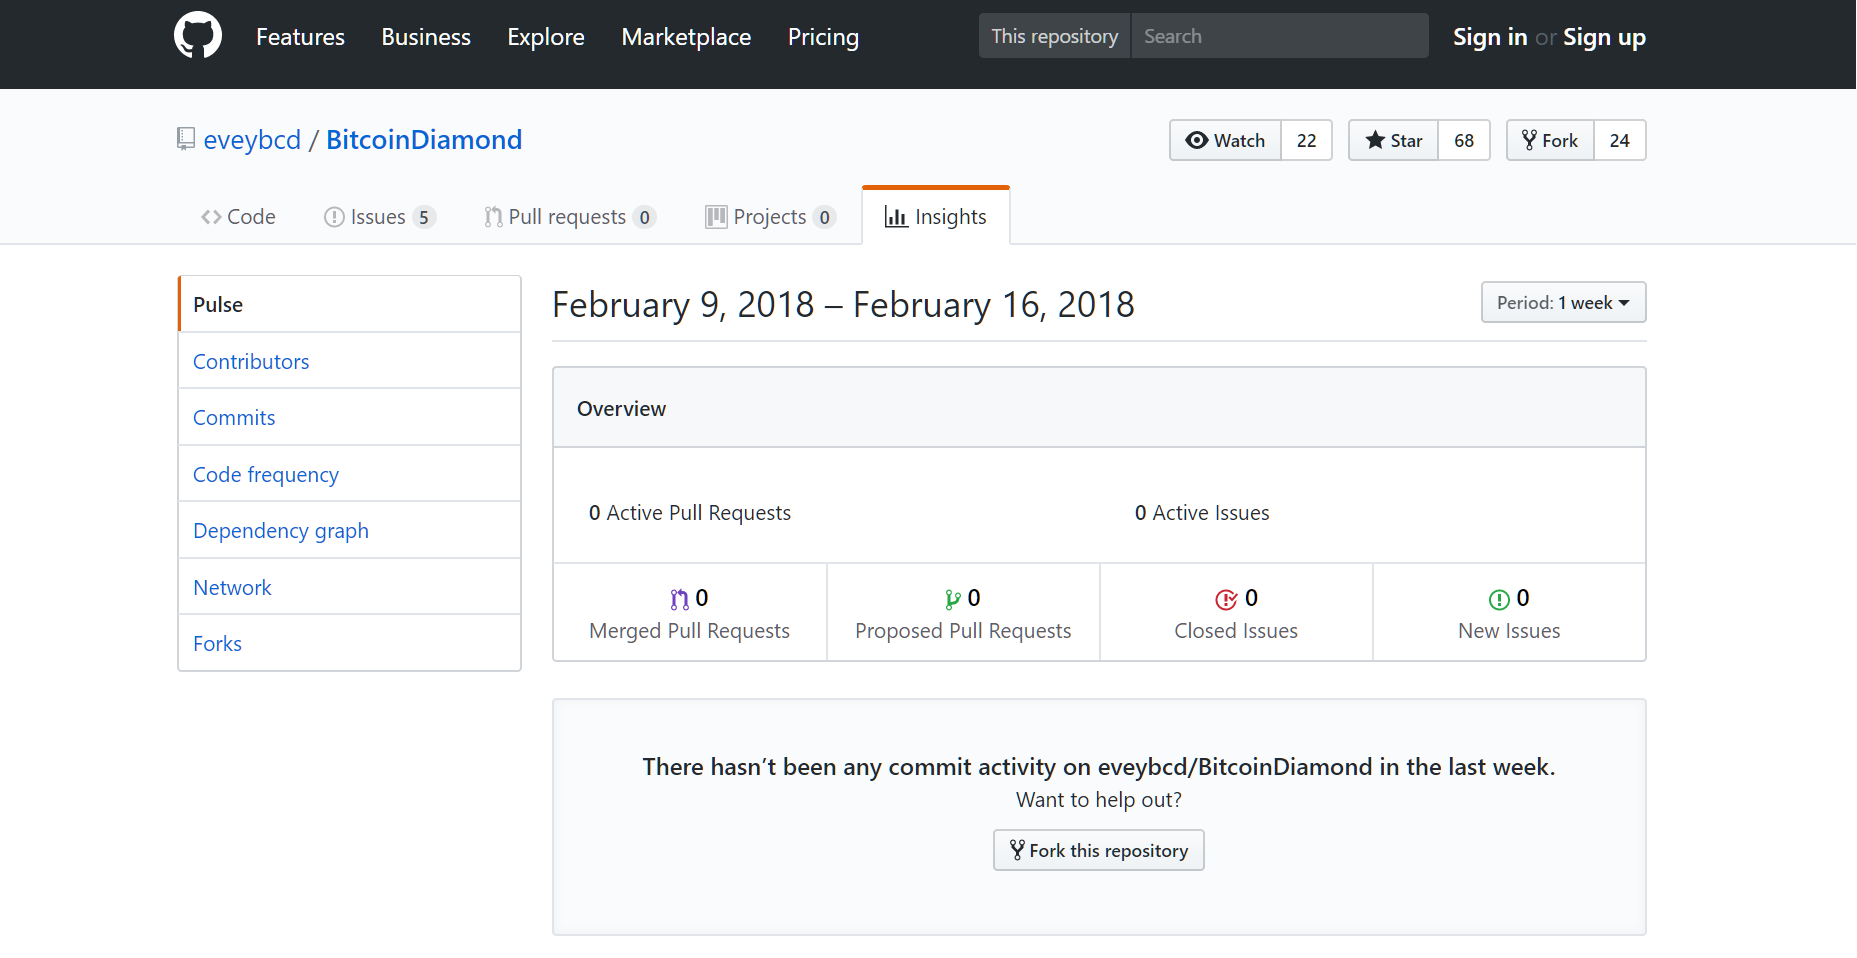Select Pulse in the sidebar
This screenshot has height=958, width=1857.
click(x=350, y=304)
